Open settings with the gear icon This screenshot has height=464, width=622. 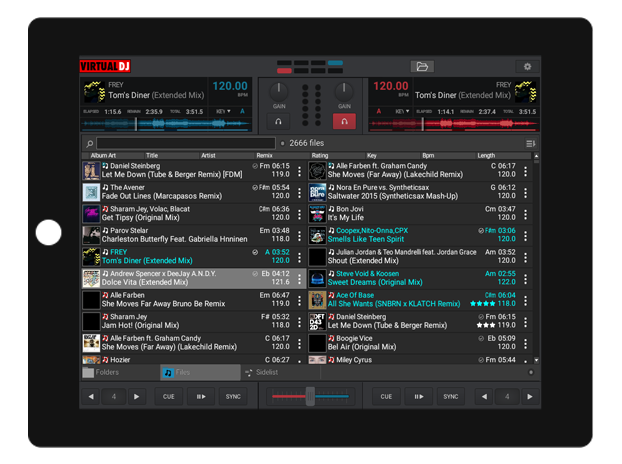pyautogui.click(x=527, y=66)
